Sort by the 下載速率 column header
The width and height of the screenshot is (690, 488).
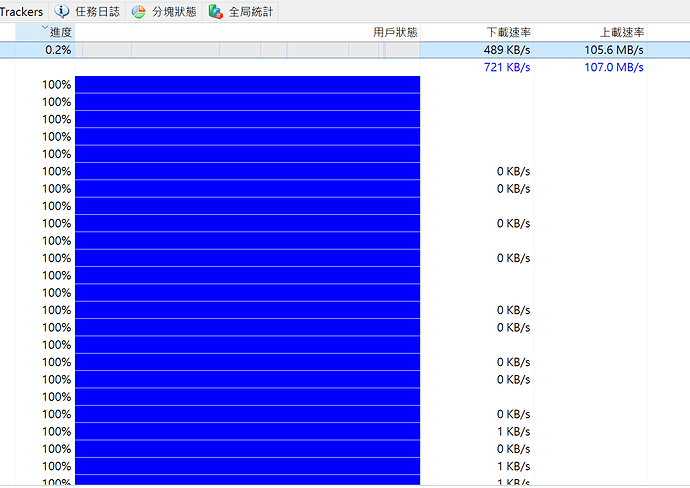tap(477, 32)
